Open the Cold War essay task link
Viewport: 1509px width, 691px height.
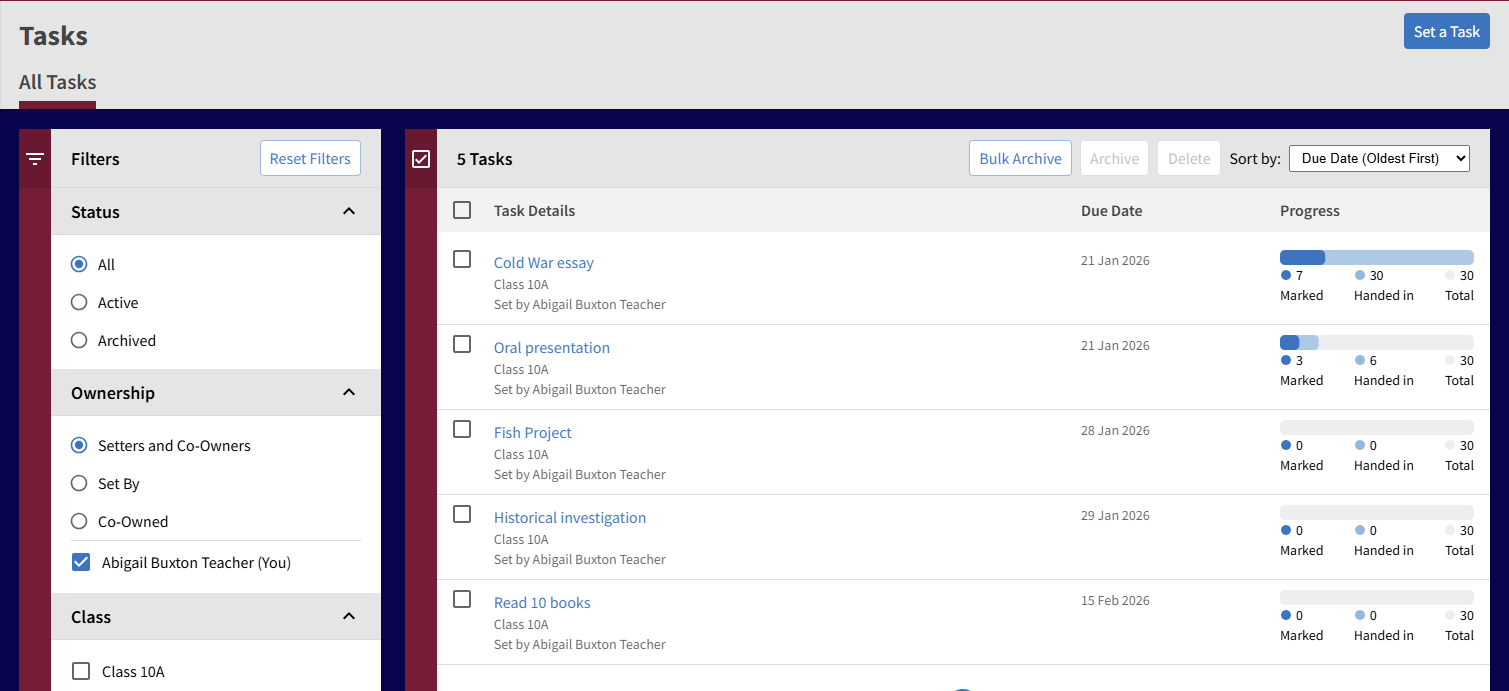point(544,263)
